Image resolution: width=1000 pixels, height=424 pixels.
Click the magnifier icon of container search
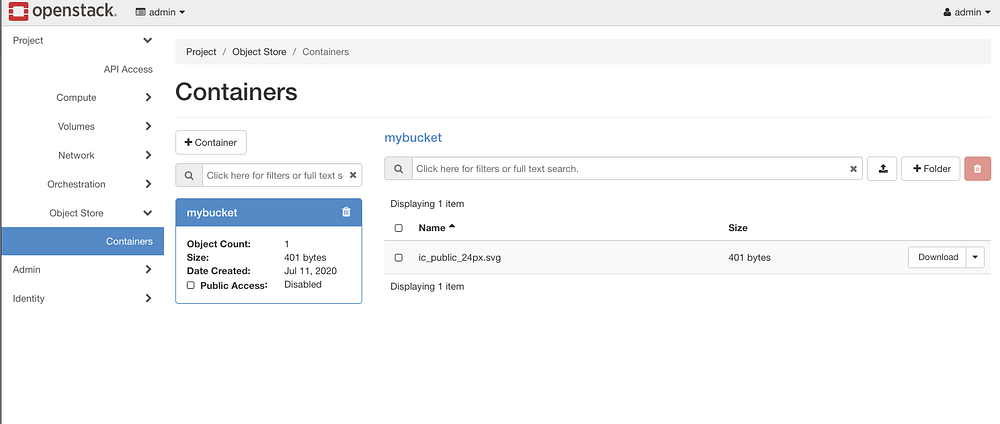point(188,175)
